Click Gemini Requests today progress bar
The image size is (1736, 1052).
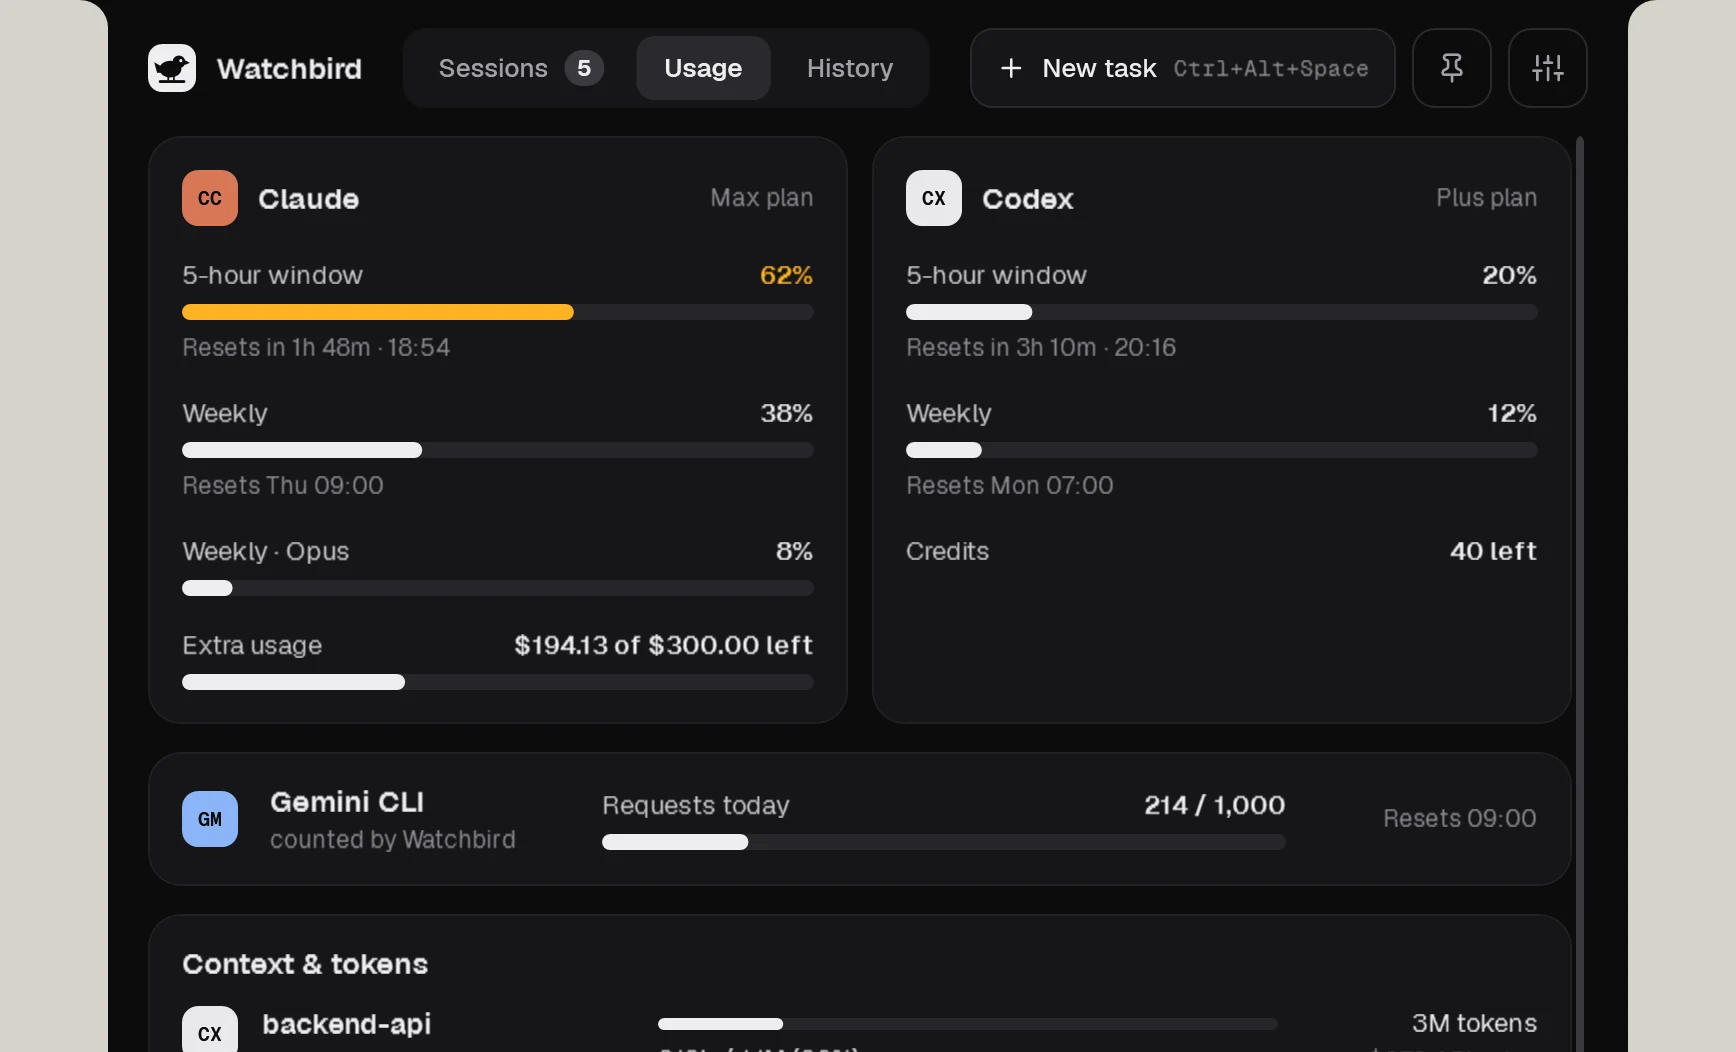point(944,842)
